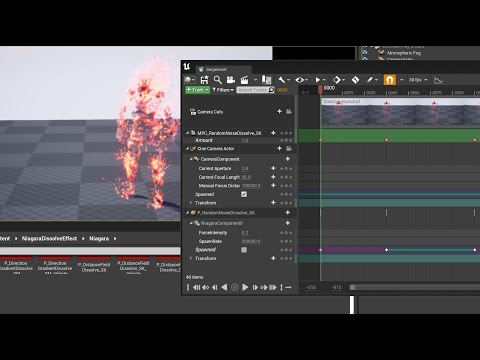Collapse the Cine Camera Actor track
The width and height of the screenshot is (480, 360).
tap(187, 148)
